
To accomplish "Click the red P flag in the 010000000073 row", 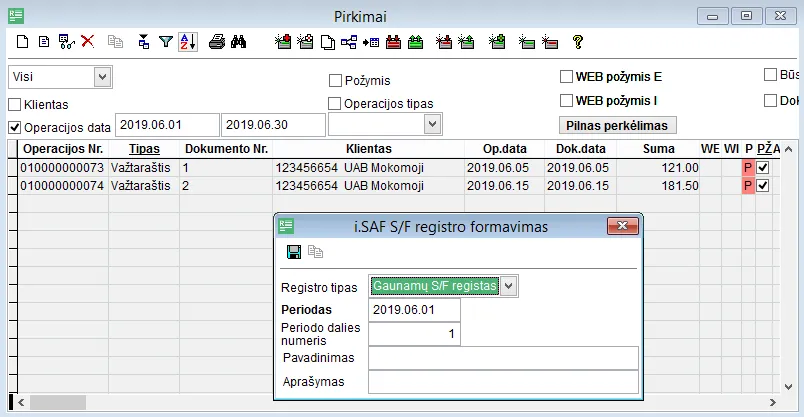I will [x=748, y=168].
